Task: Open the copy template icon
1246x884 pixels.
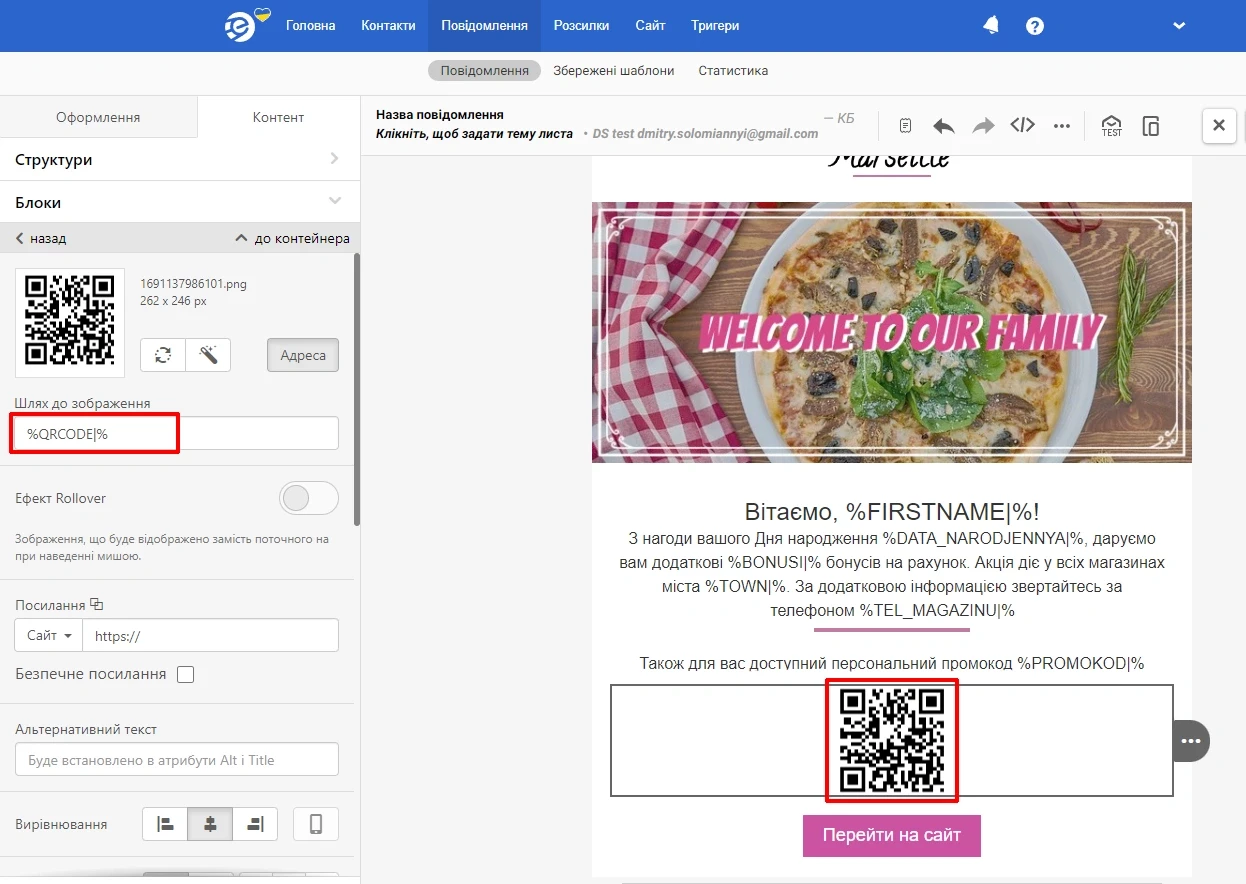Action: coord(1151,126)
